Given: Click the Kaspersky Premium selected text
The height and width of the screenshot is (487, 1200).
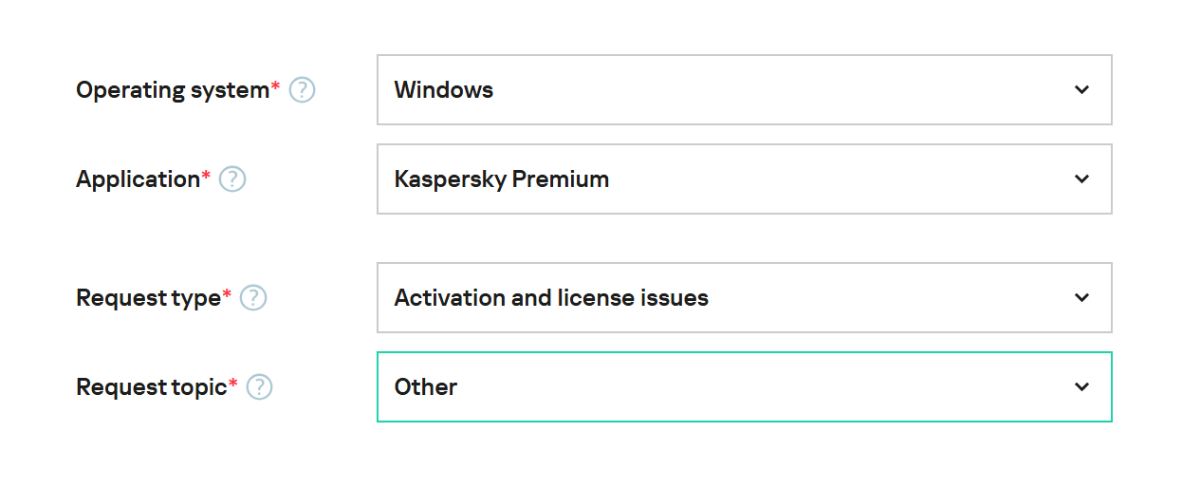Looking at the screenshot, I should (501, 179).
